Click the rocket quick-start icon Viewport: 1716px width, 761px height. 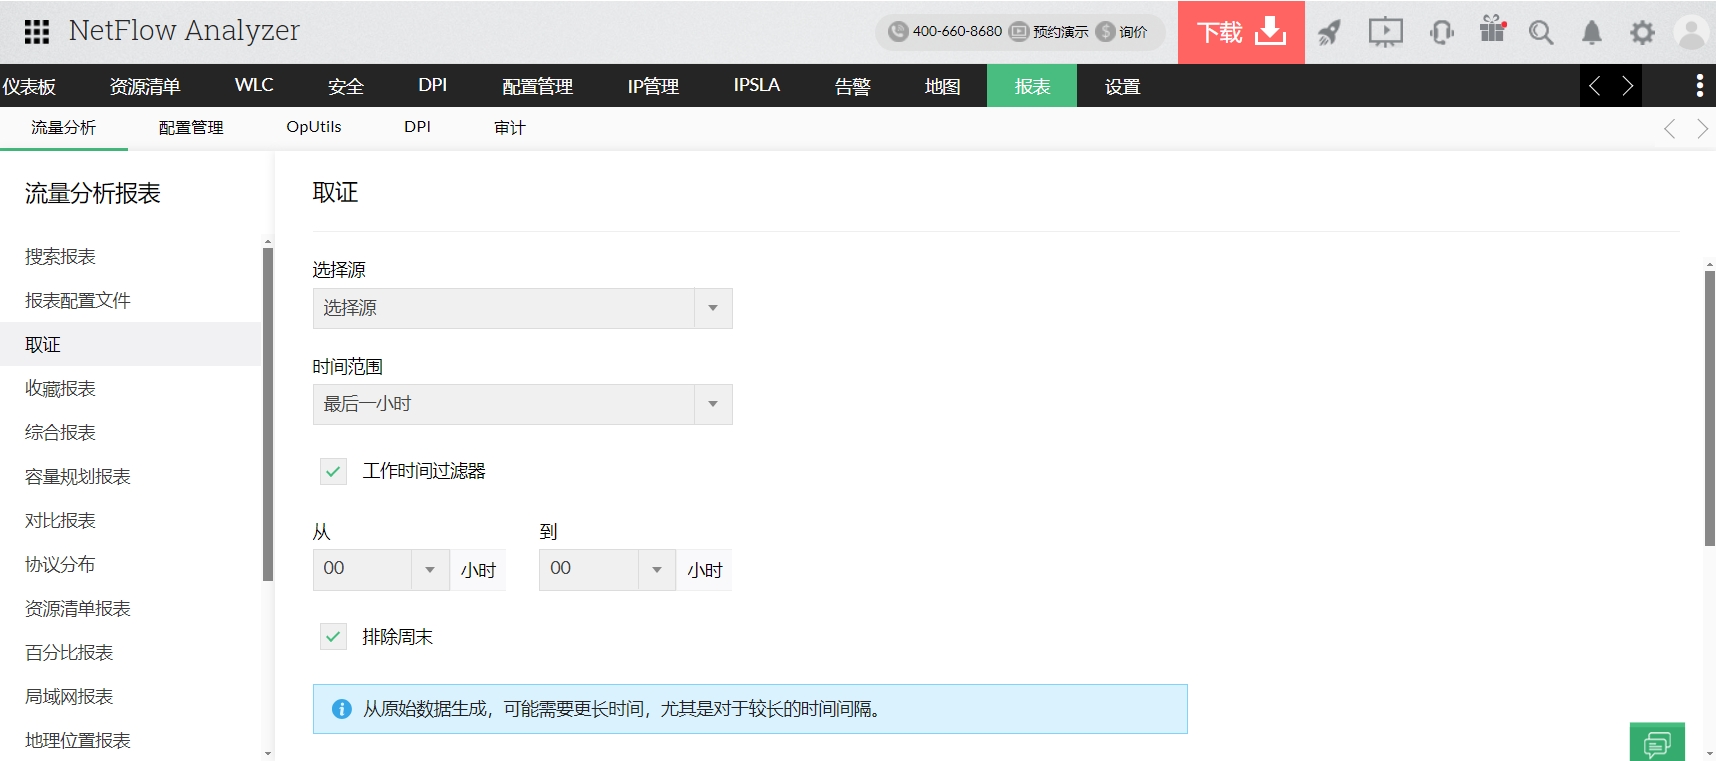click(1329, 33)
